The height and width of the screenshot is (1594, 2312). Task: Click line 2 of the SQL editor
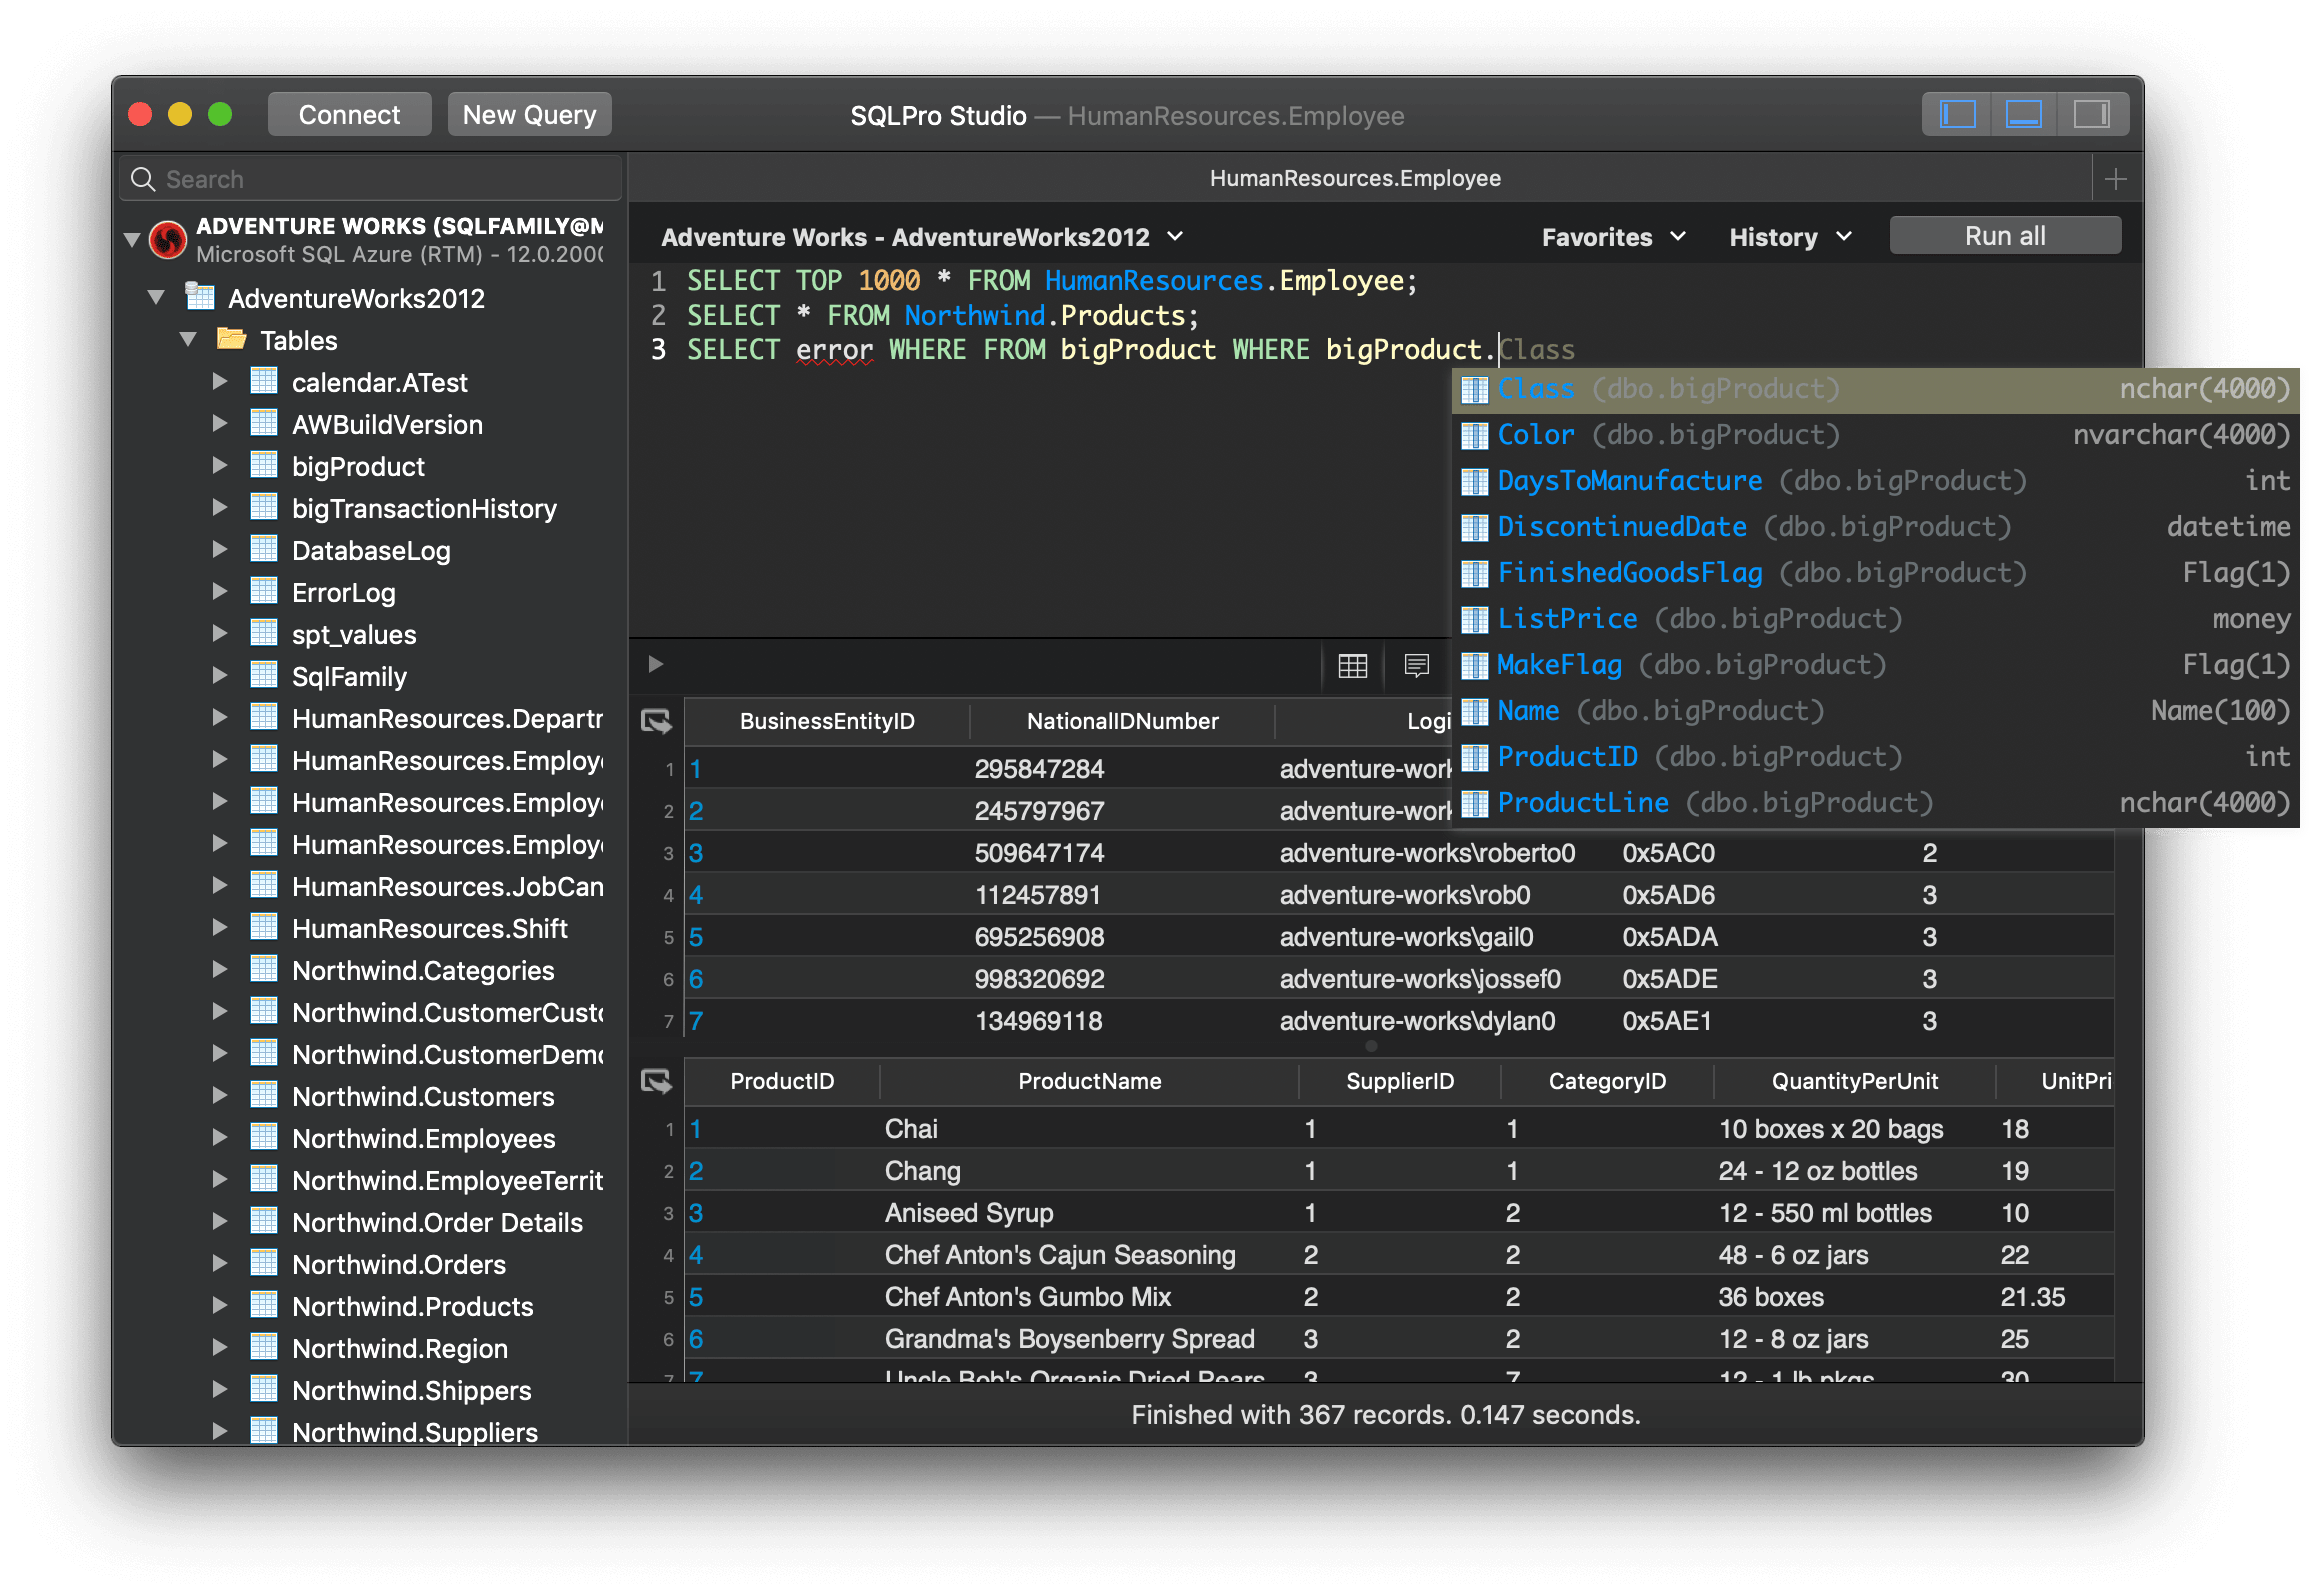click(942, 316)
